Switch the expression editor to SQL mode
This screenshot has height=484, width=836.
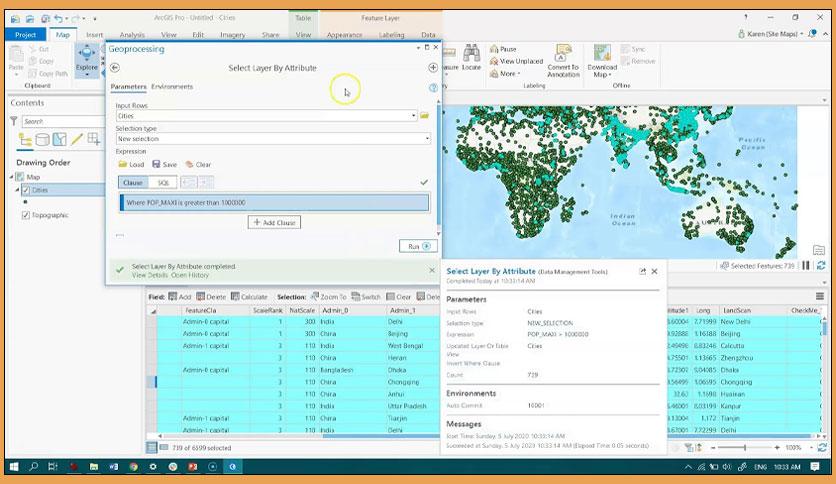[x=163, y=183]
